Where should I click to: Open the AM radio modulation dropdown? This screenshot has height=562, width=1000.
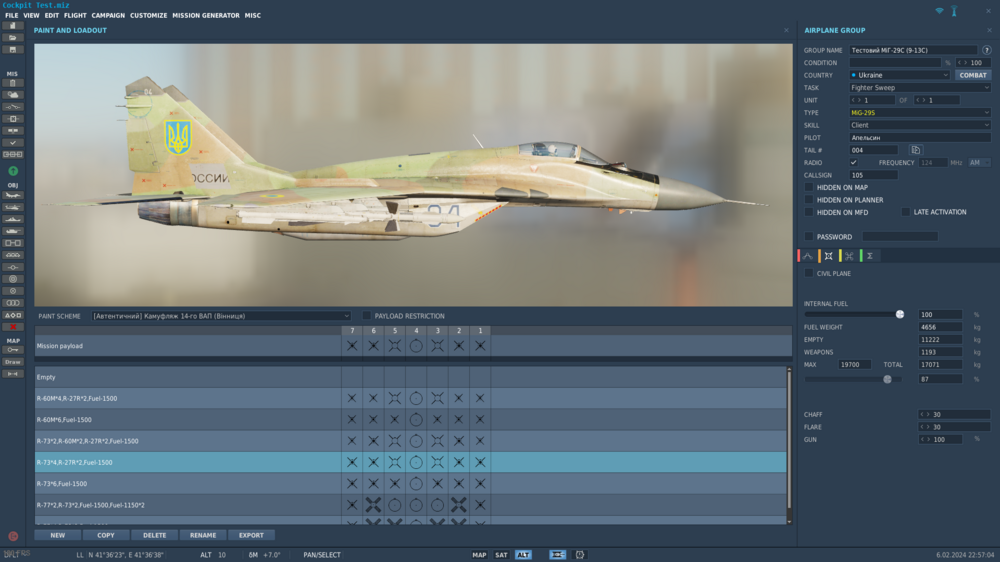(979, 163)
